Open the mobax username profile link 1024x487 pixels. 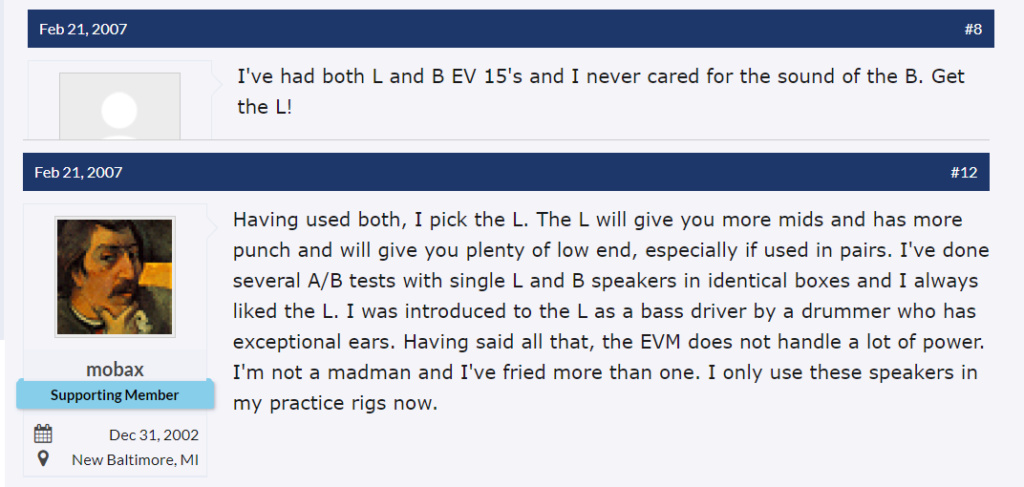tap(115, 369)
